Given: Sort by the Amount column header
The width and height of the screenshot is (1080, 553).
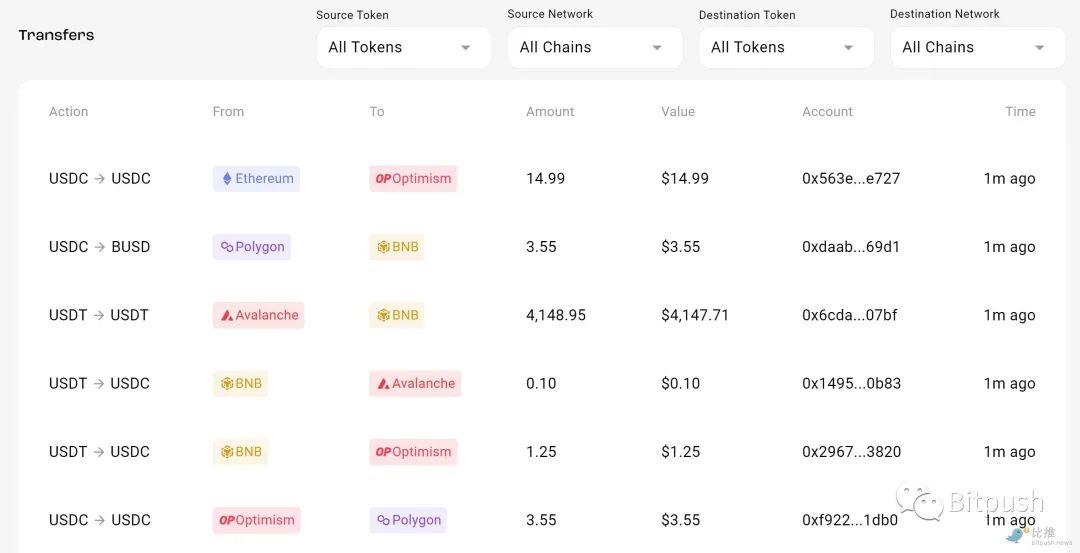Looking at the screenshot, I should (550, 112).
